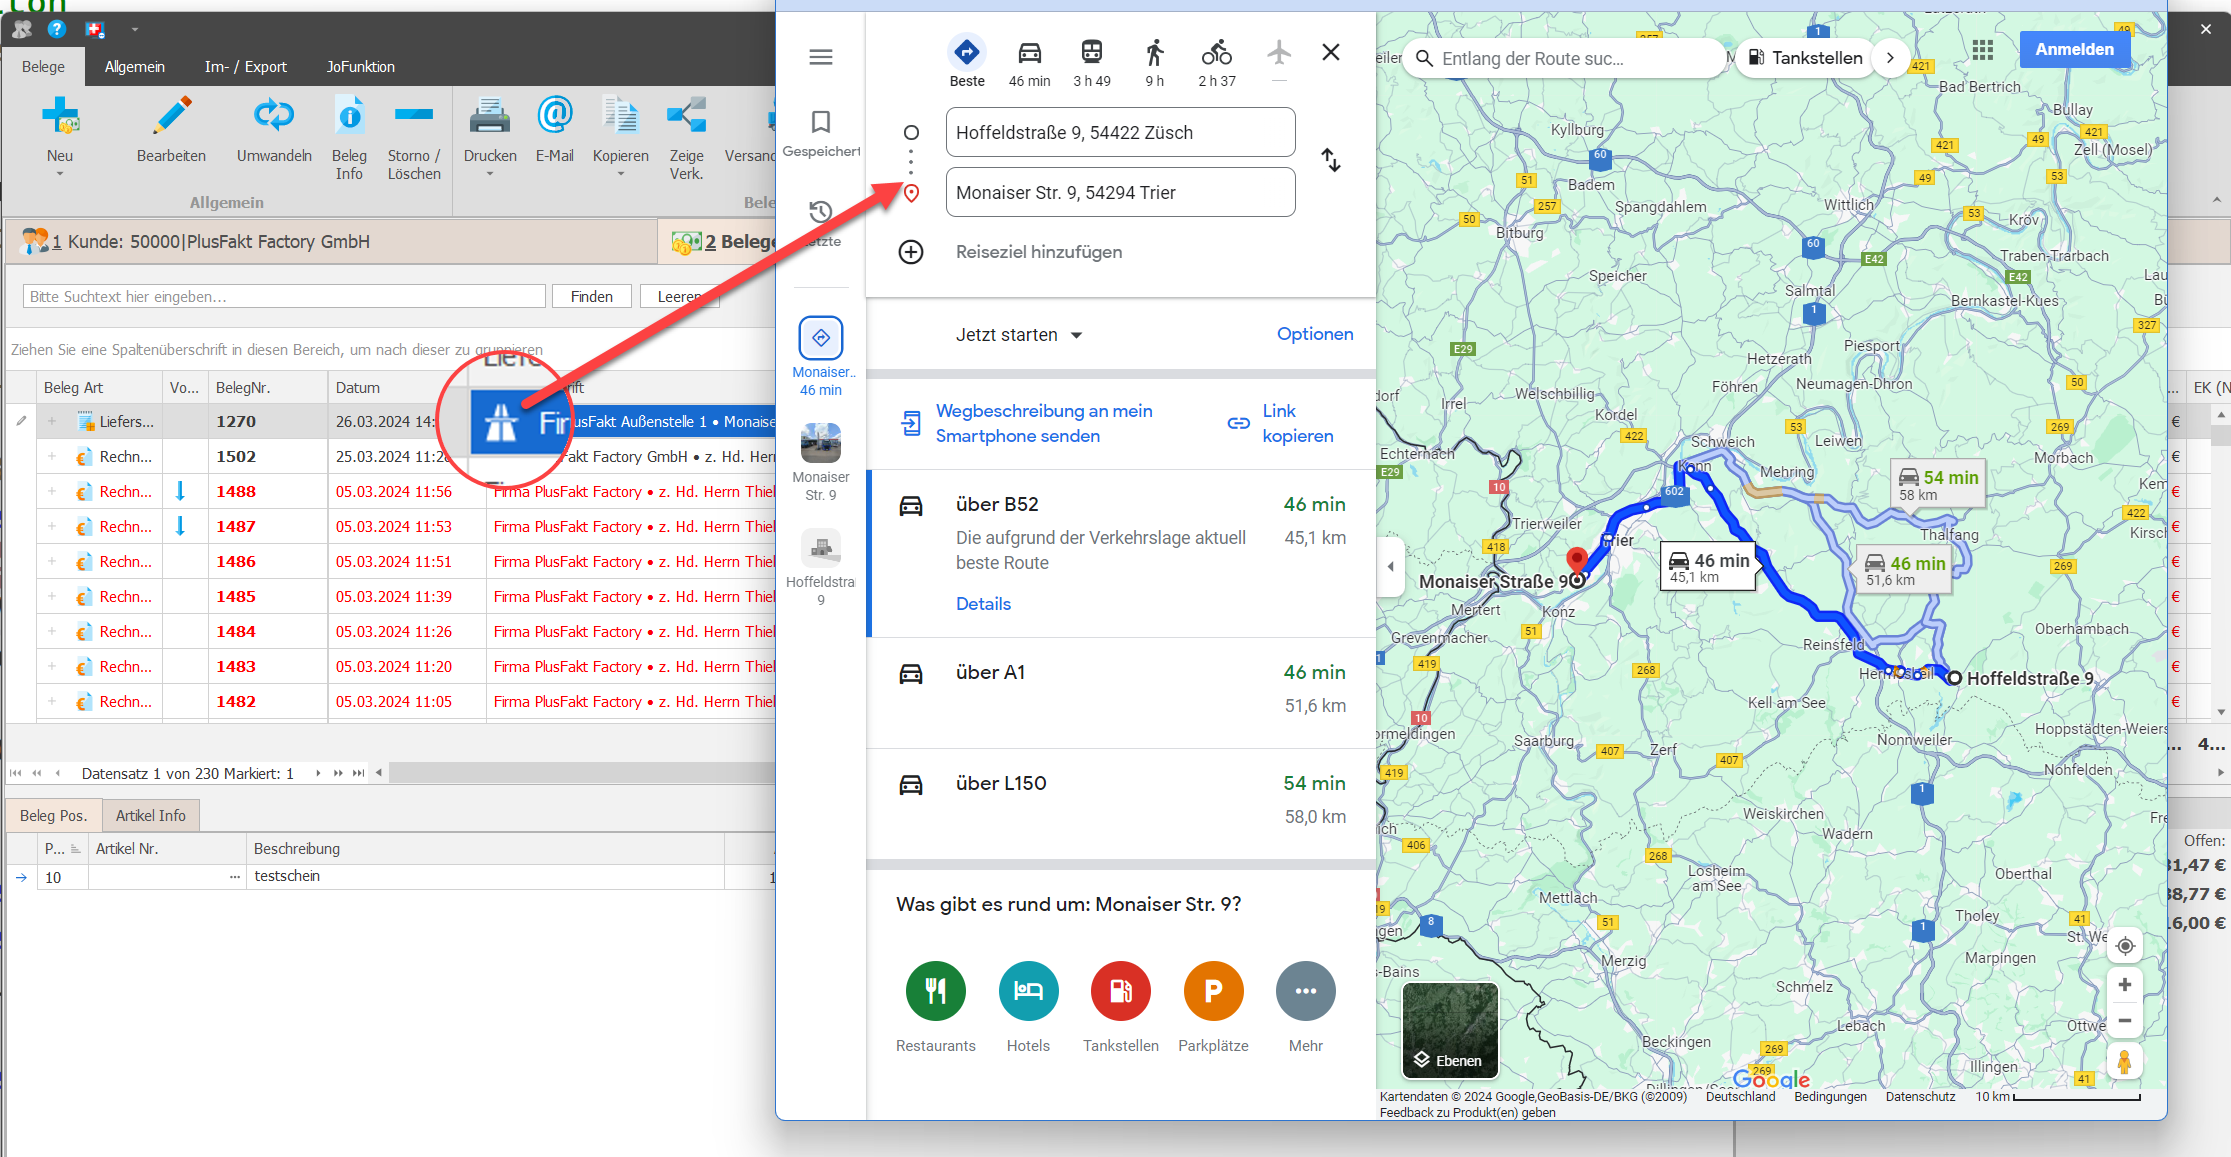The width and height of the screenshot is (2231, 1157).
Task: Click the Finden button
Action: click(591, 297)
